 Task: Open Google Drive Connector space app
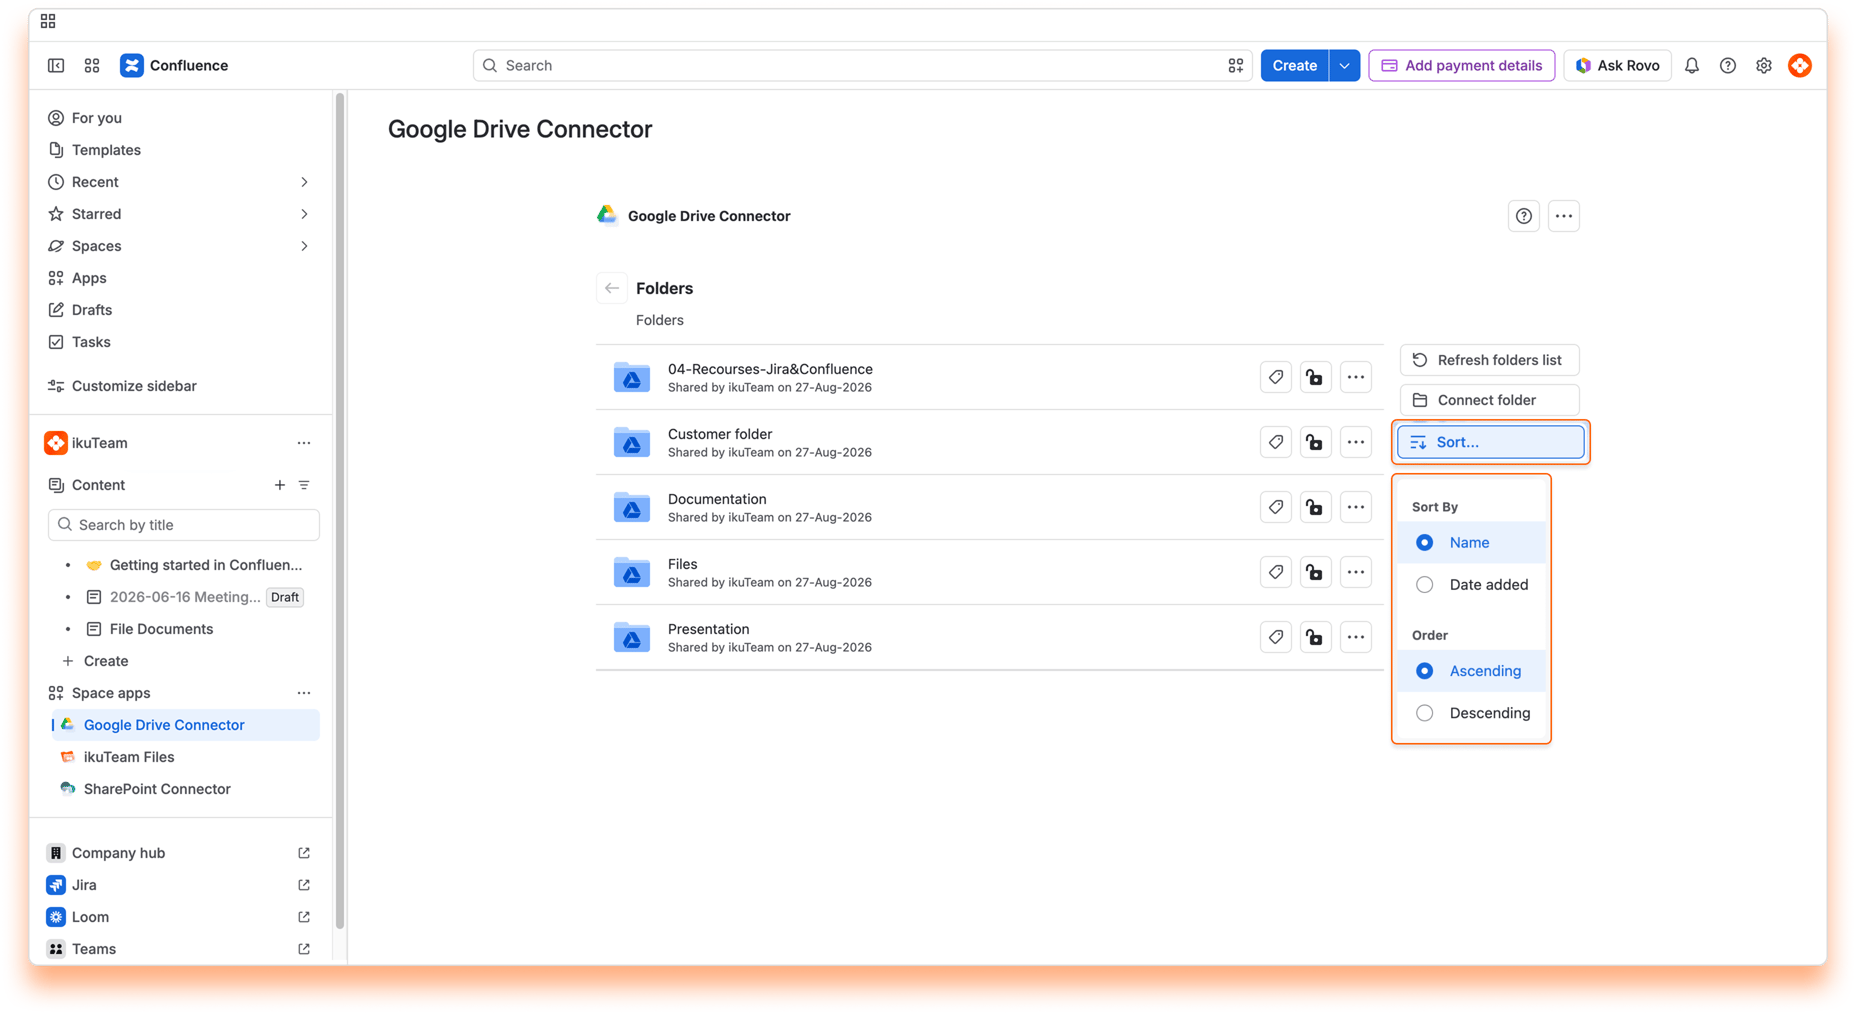(x=184, y=725)
